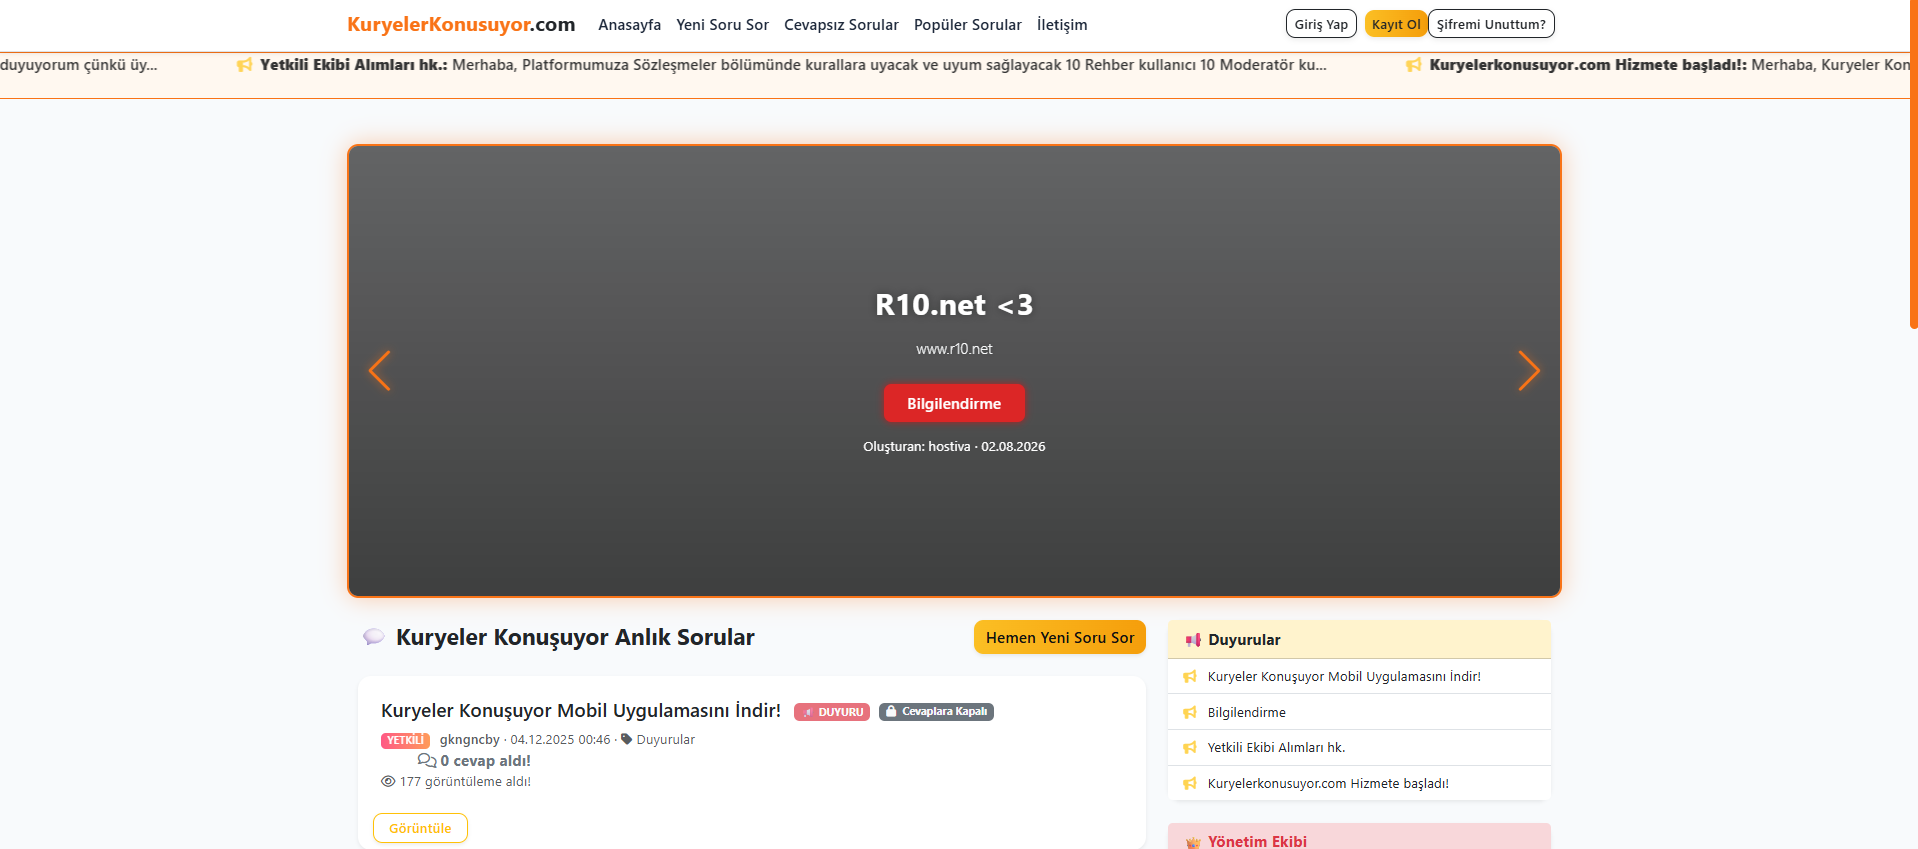Image resolution: width=1918 pixels, height=849 pixels.
Task: Click the 0 cevap aldı! text
Action: click(x=485, y=761)
